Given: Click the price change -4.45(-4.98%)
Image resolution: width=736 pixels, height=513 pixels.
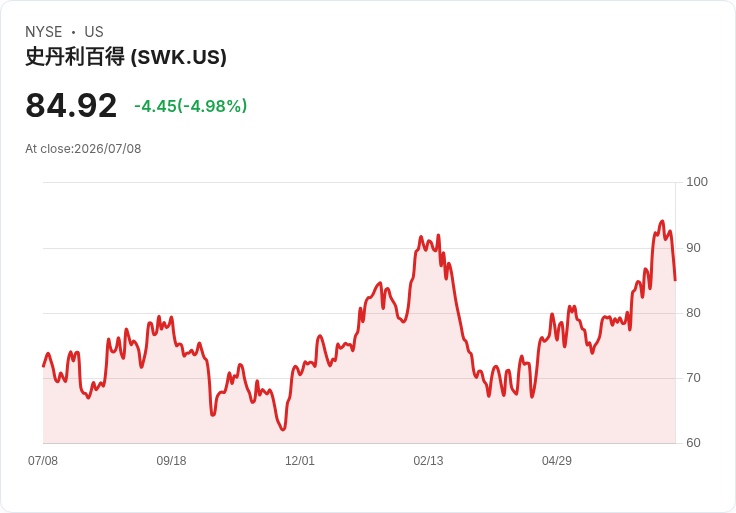Looking at the screenshot, I should (x=191, y=106).
